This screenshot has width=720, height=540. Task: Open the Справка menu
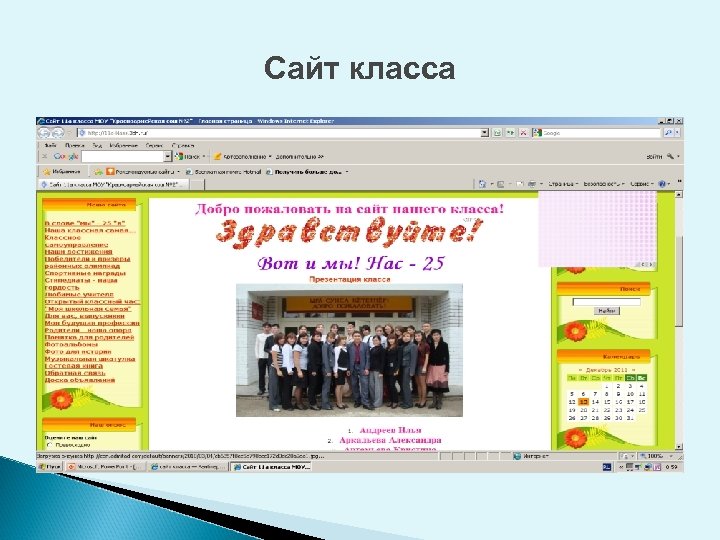coord(183,146)
